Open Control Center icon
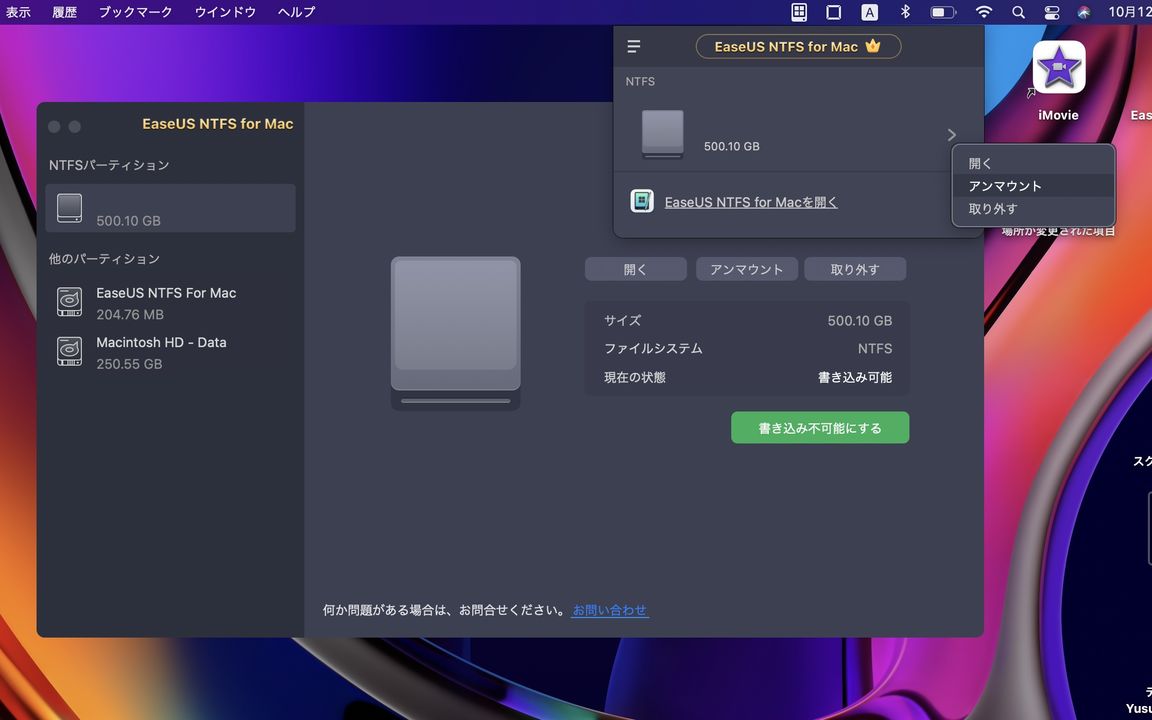The height and width of the screenshot is (720, 1152). tap(1051, 12)
